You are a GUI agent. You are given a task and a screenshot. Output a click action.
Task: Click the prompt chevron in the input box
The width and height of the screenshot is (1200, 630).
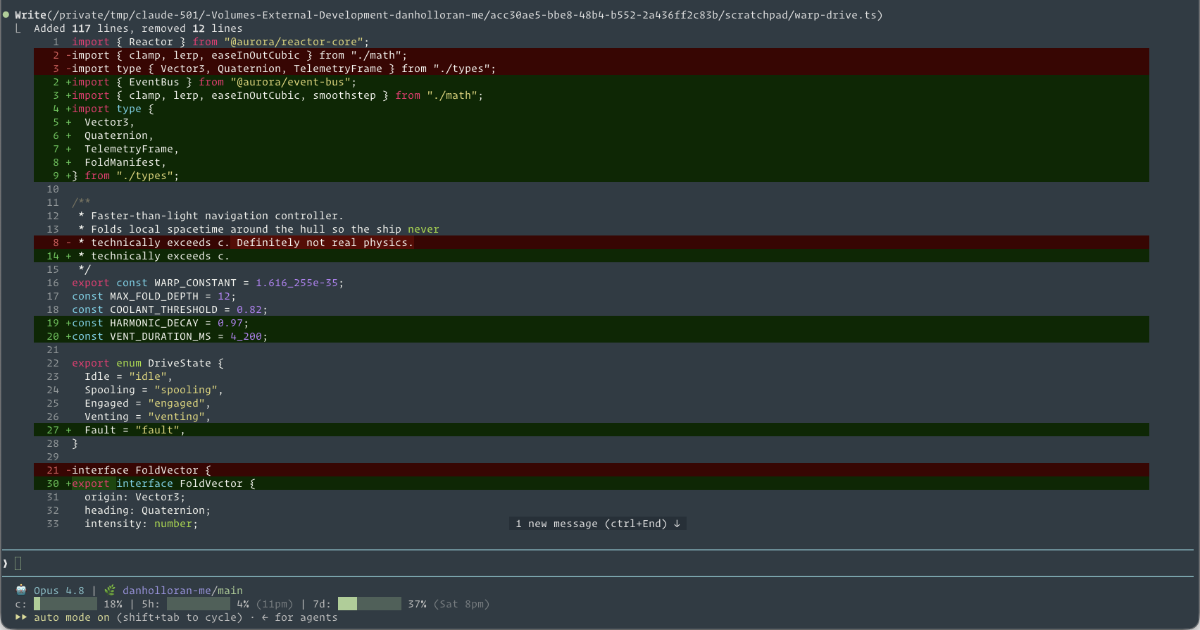point(5,564)
